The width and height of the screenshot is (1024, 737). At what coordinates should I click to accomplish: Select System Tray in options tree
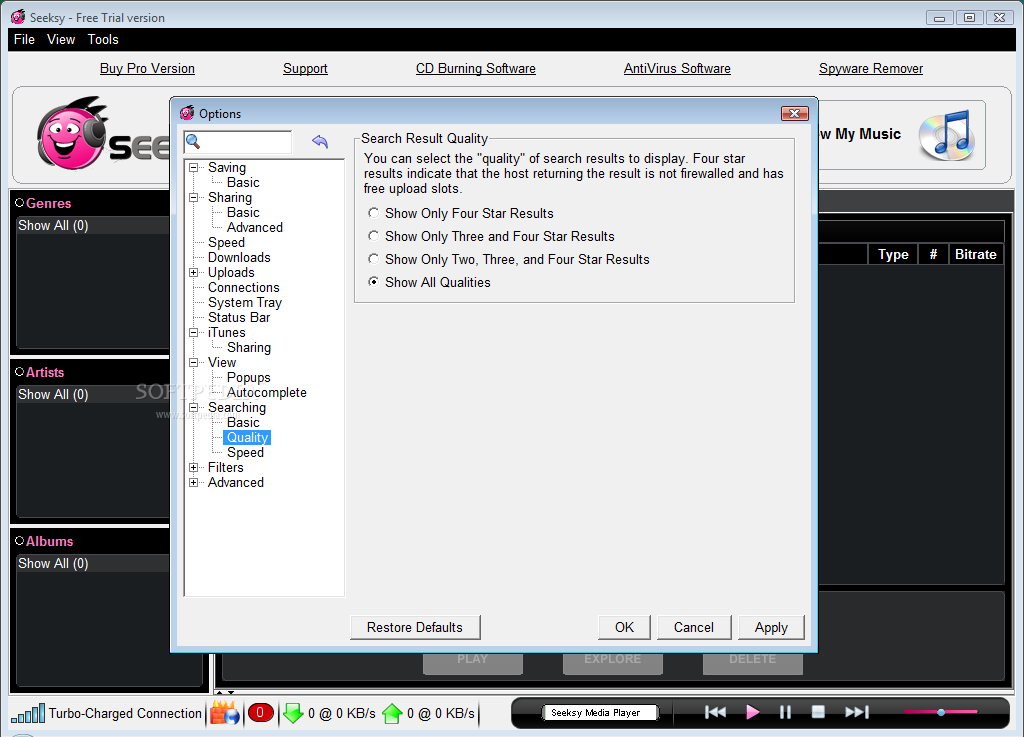coord(245,303)
